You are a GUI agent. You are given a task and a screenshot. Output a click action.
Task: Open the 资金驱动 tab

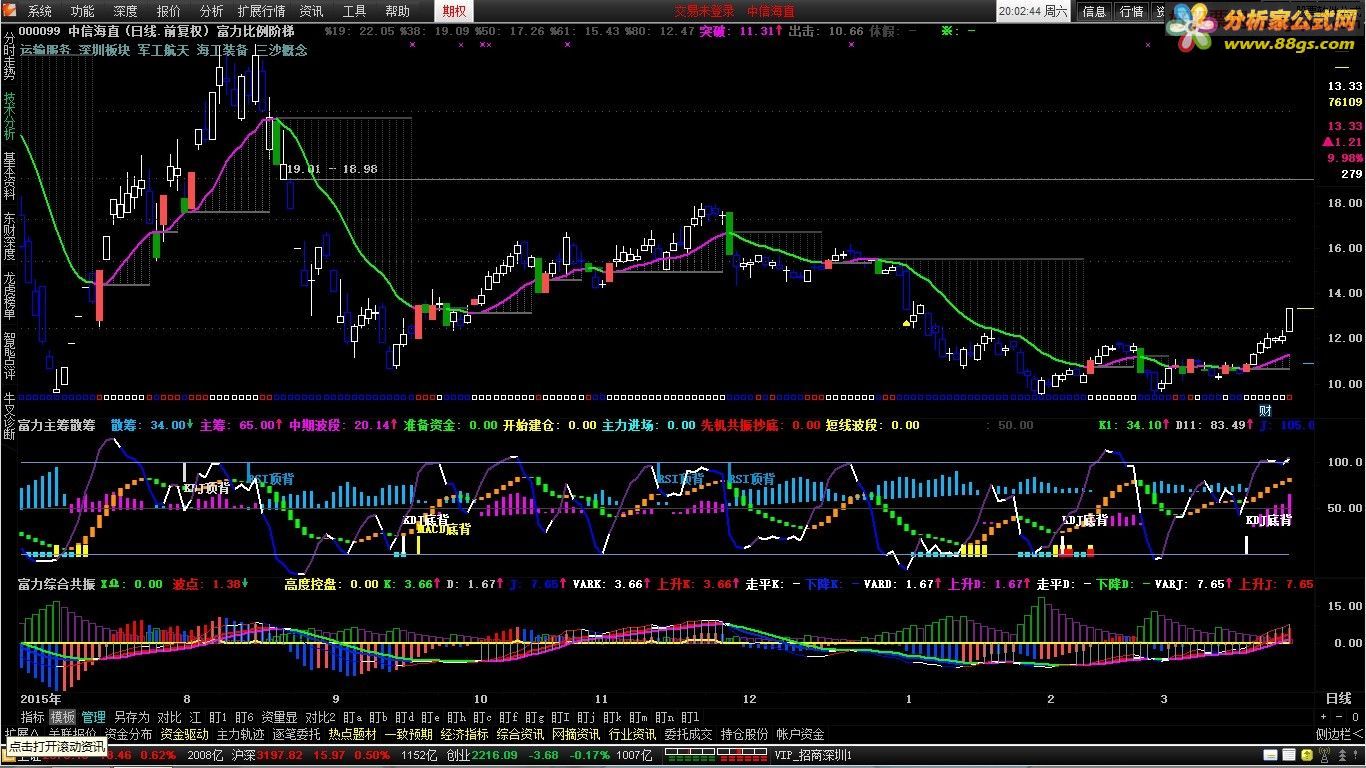point(184,734)
